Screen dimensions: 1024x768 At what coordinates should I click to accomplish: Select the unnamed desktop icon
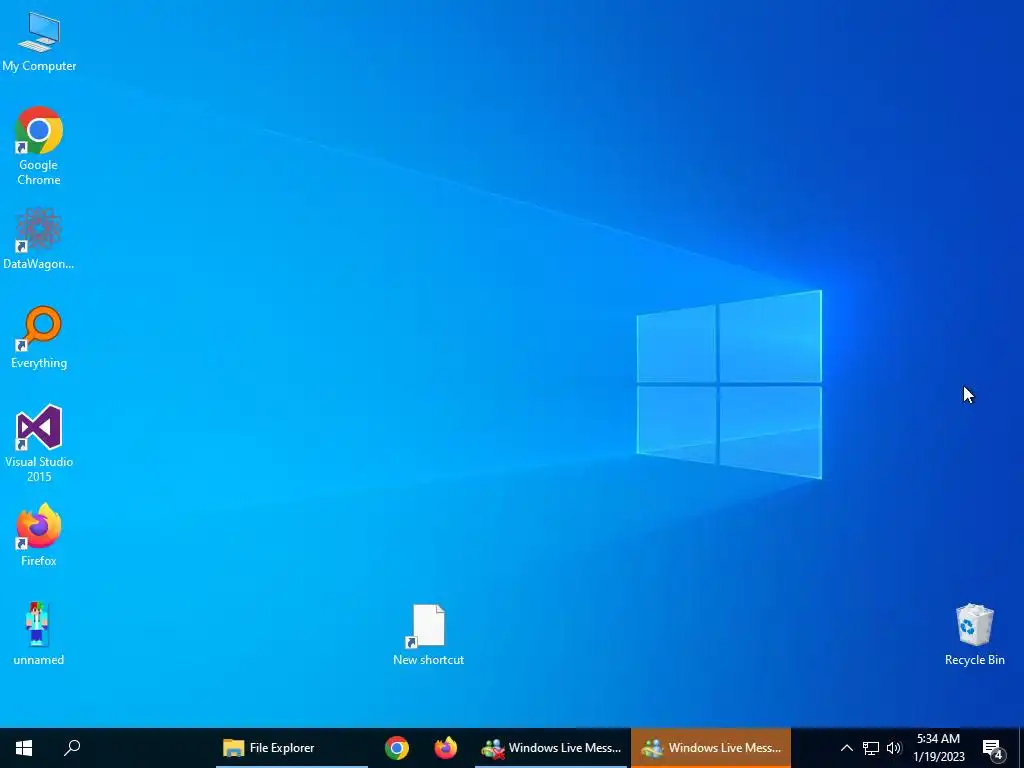point(39,633)
